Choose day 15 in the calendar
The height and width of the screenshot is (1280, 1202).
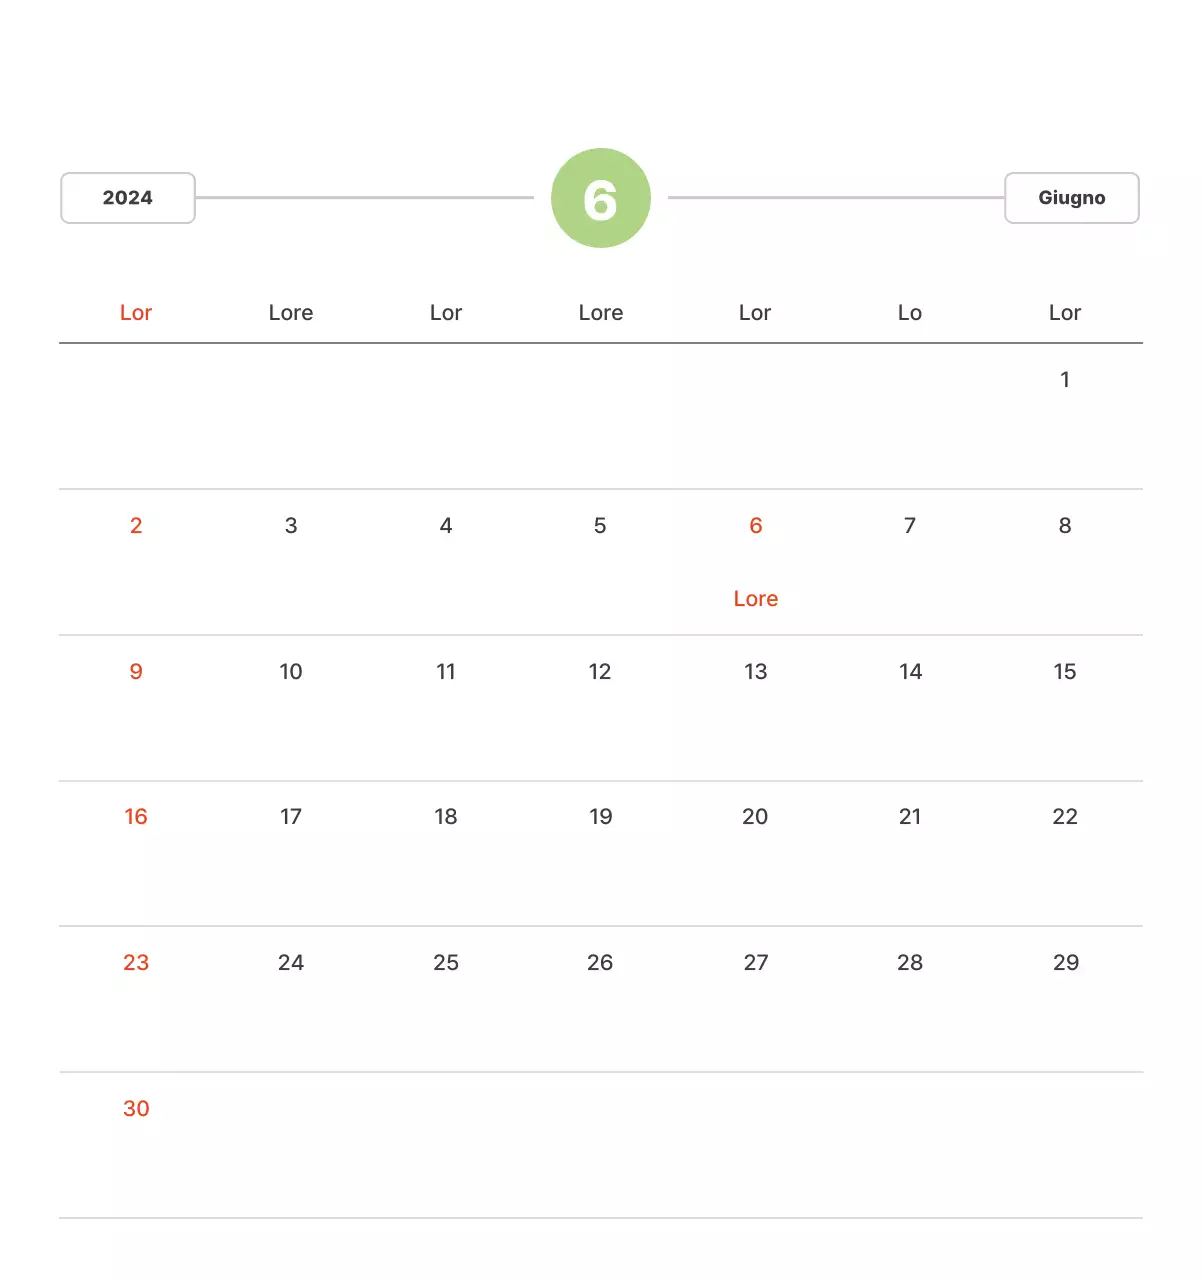pos(1065,672)
